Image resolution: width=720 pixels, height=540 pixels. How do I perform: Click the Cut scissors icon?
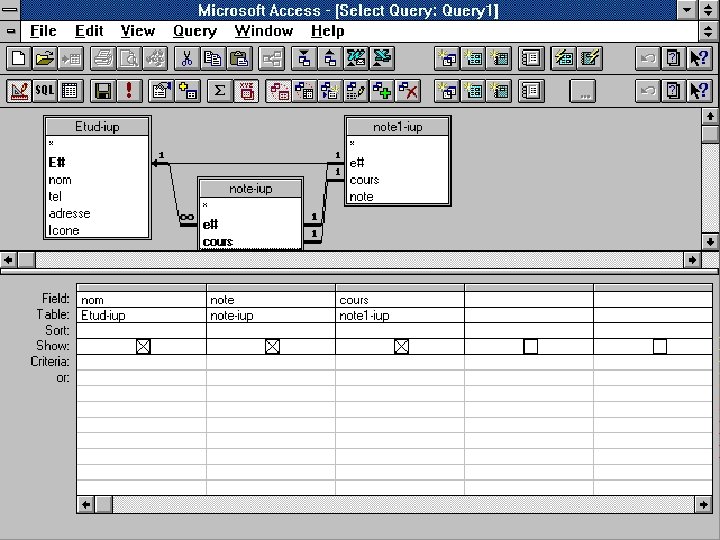click(x=187, y=58)
